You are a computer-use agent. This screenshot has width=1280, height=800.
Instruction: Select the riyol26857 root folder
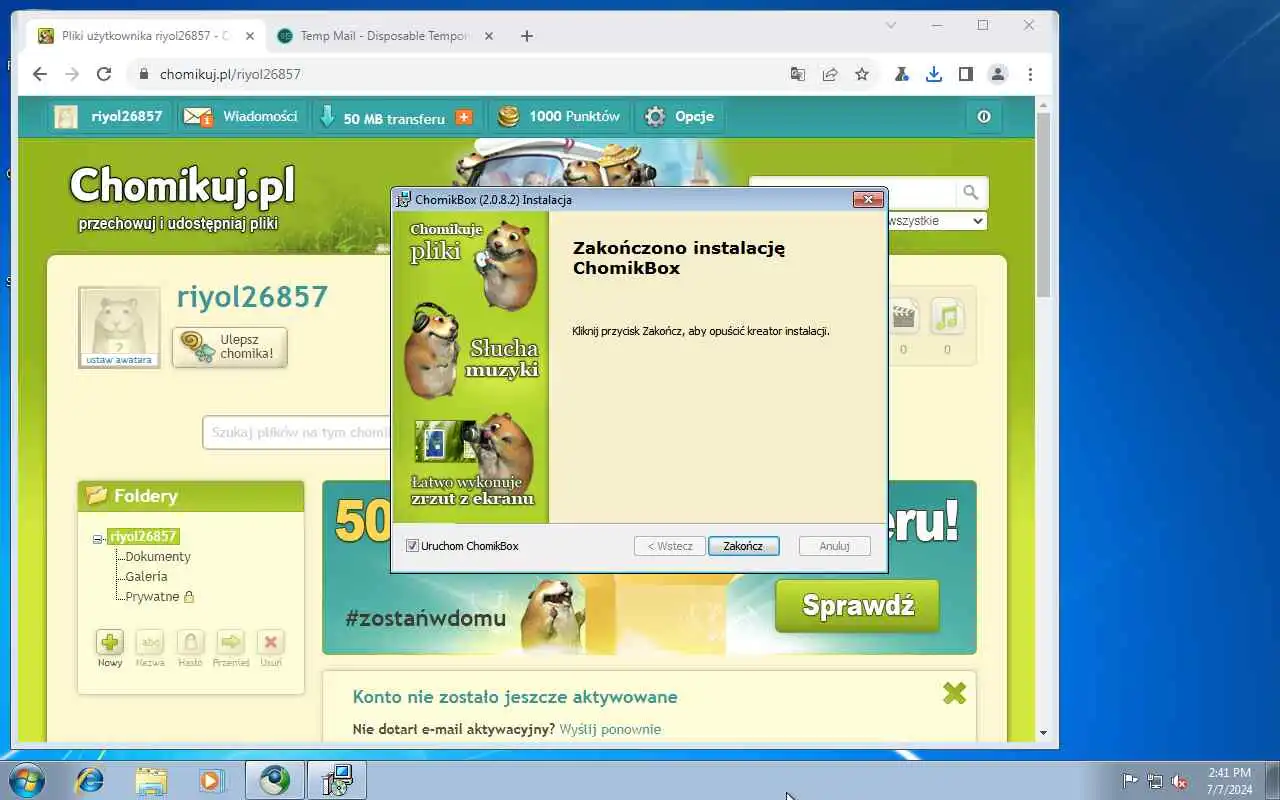[143, 536]
